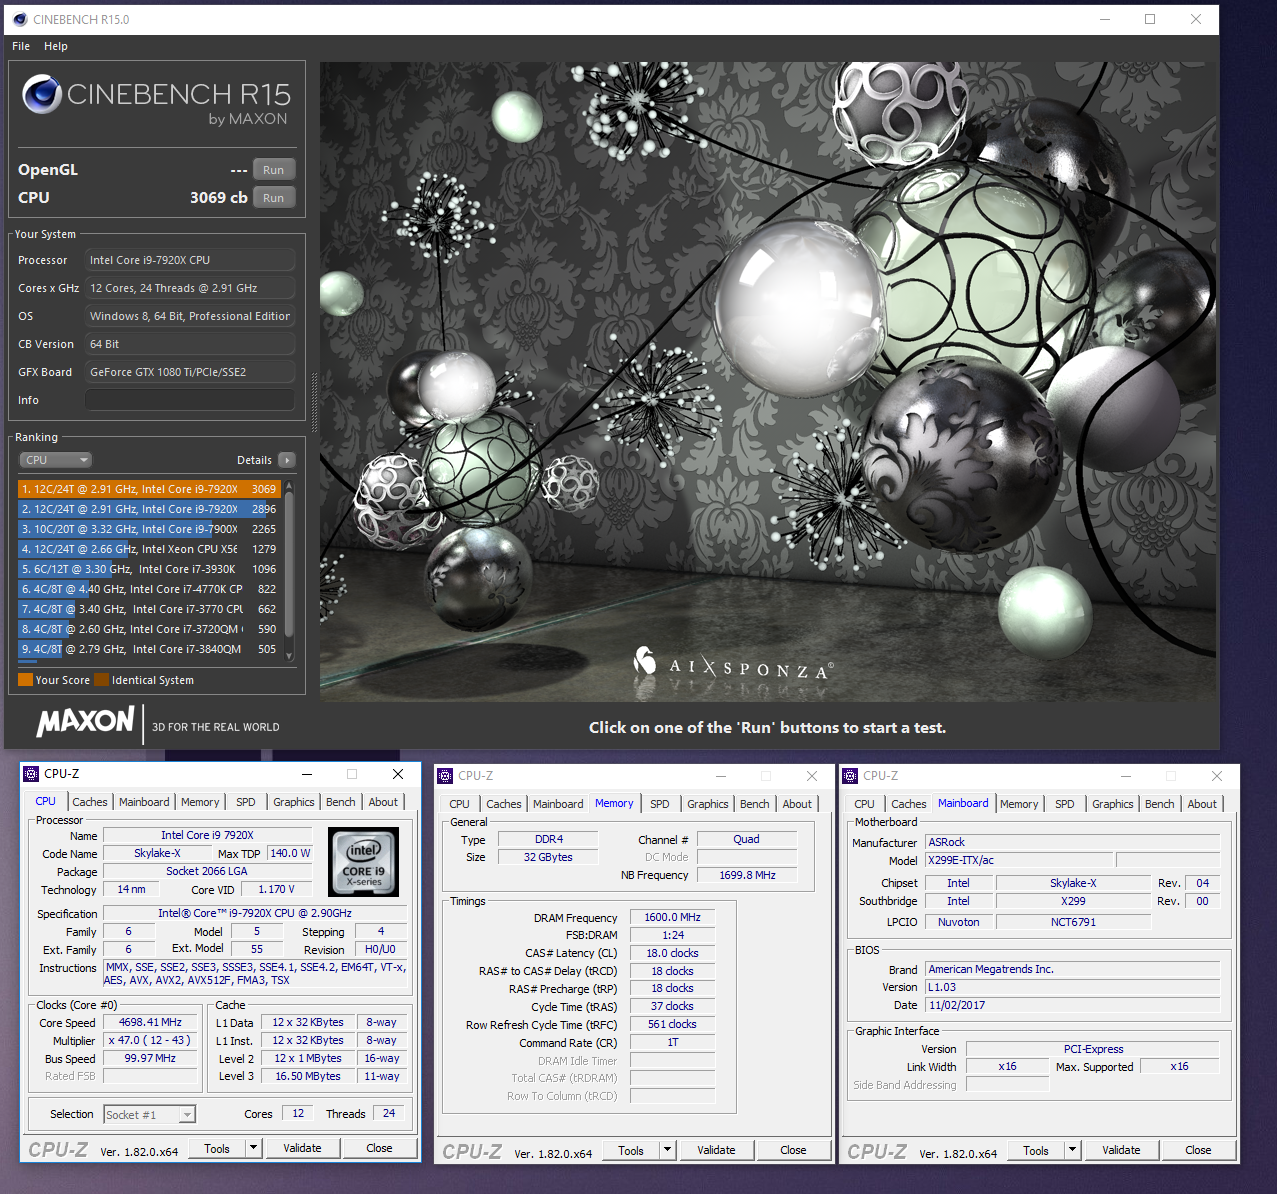Viewport: 1277px width, 1194px height.
Task: Select the i7-3770 ranking row
Action: pos(149,609)
